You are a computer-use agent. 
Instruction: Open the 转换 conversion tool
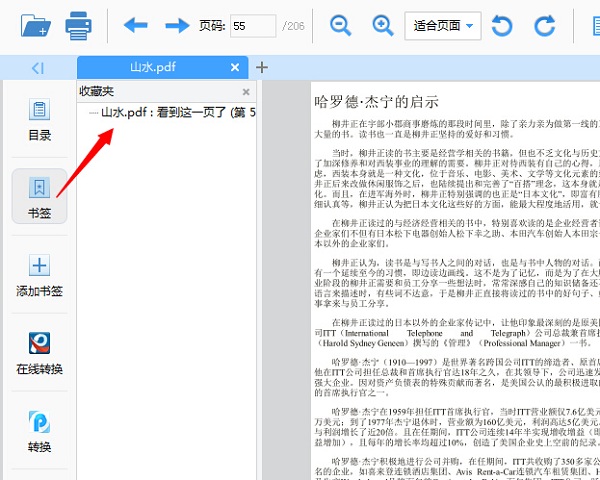coord(39,431)
